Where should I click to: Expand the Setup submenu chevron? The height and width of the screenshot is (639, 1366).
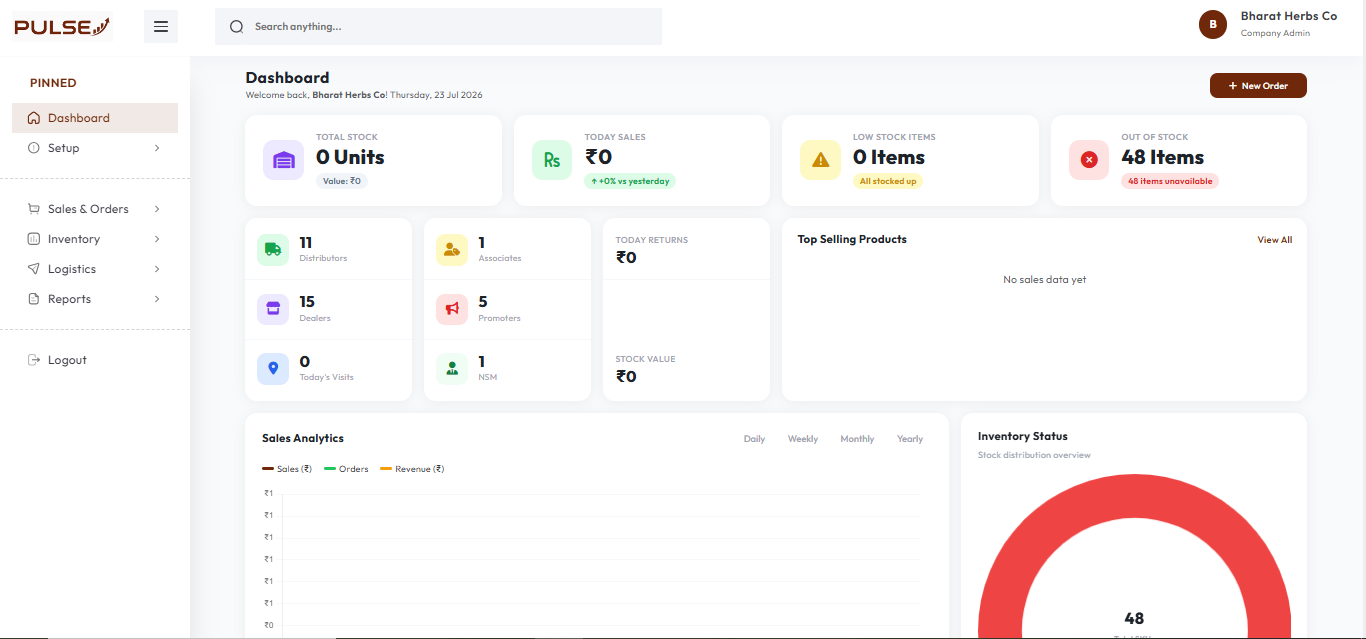157,148
